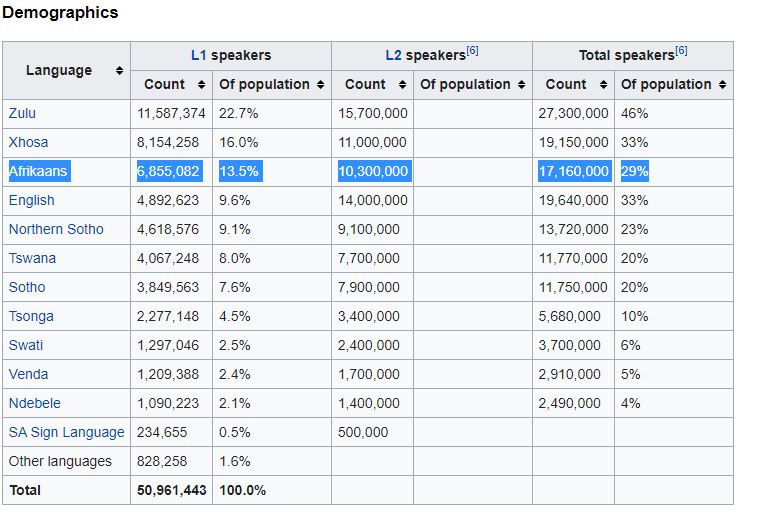Open the Tswana language link
Image resolution: width=773 pixels, height=513 pixels.
point(33,258)
